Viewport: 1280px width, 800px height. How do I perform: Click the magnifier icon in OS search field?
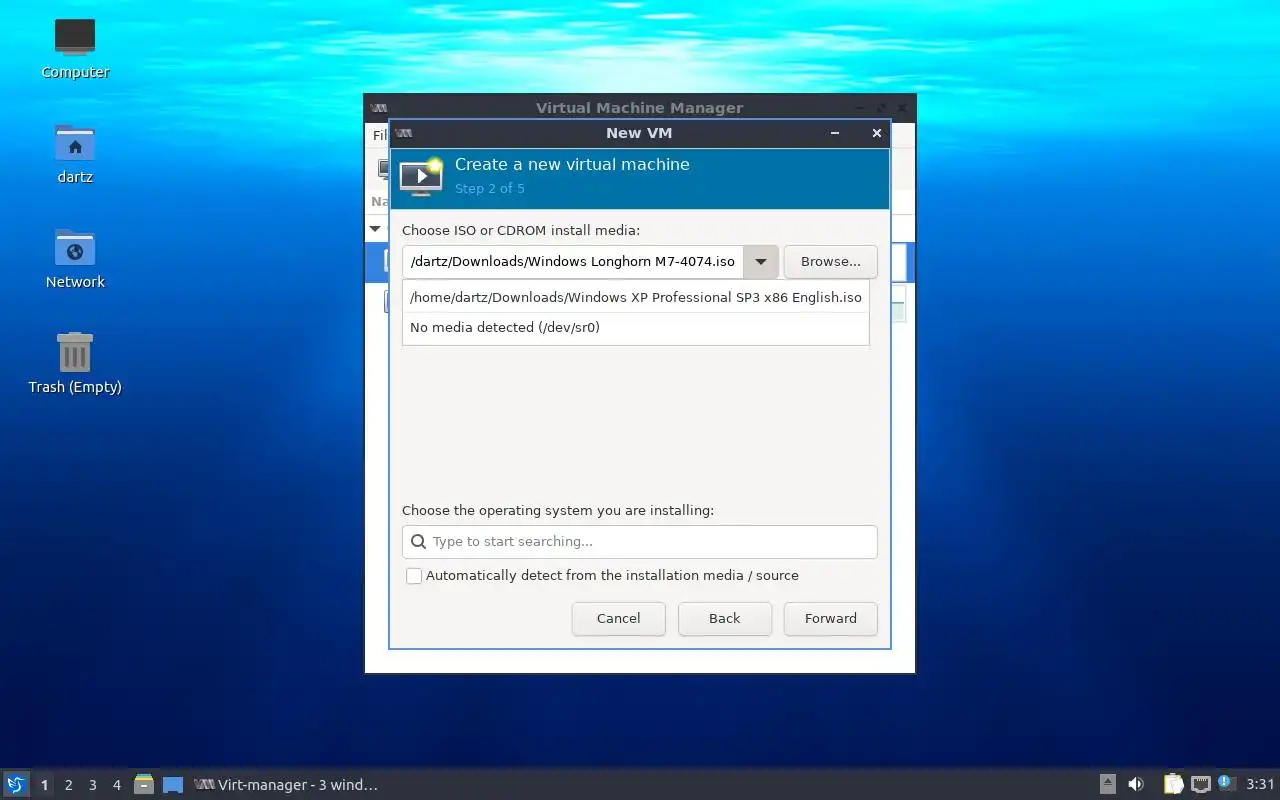click(x=418, y=542)
